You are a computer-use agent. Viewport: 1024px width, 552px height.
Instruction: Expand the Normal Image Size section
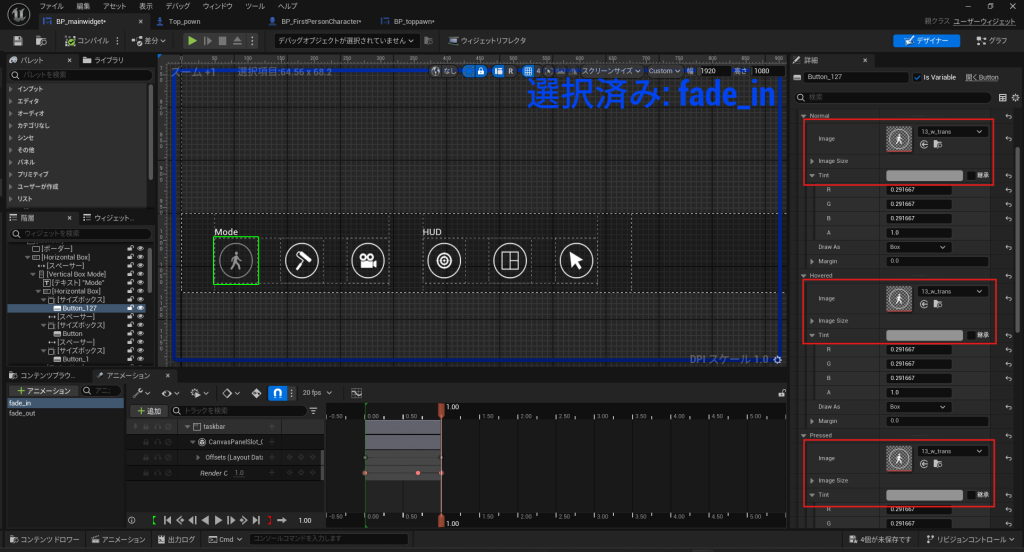coord(812,160)
